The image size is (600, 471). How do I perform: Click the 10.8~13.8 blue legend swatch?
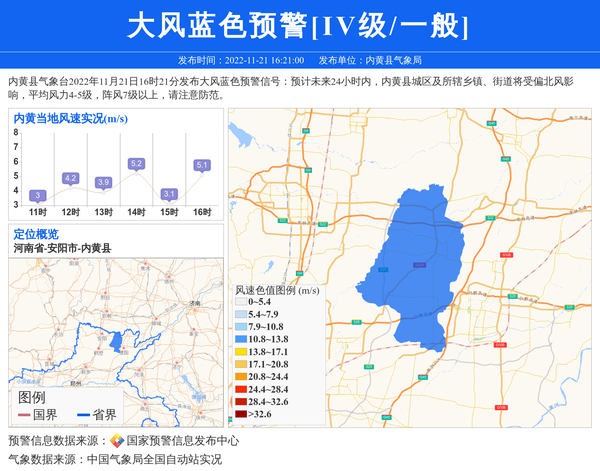pos(241,340)
